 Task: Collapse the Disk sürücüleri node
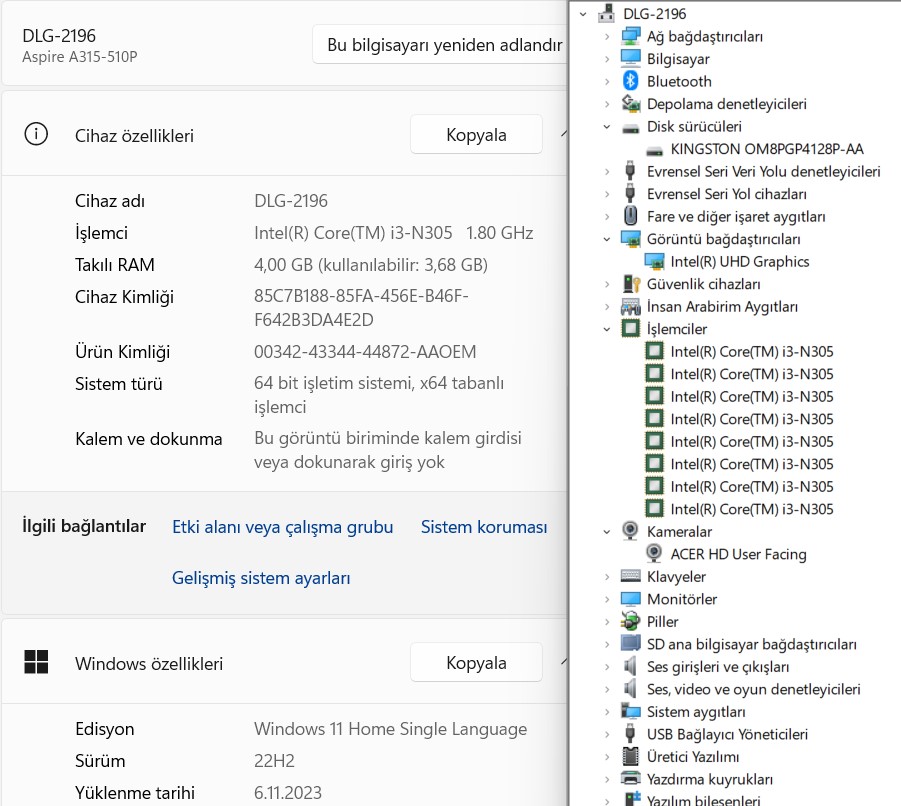[x=607, y=127]
